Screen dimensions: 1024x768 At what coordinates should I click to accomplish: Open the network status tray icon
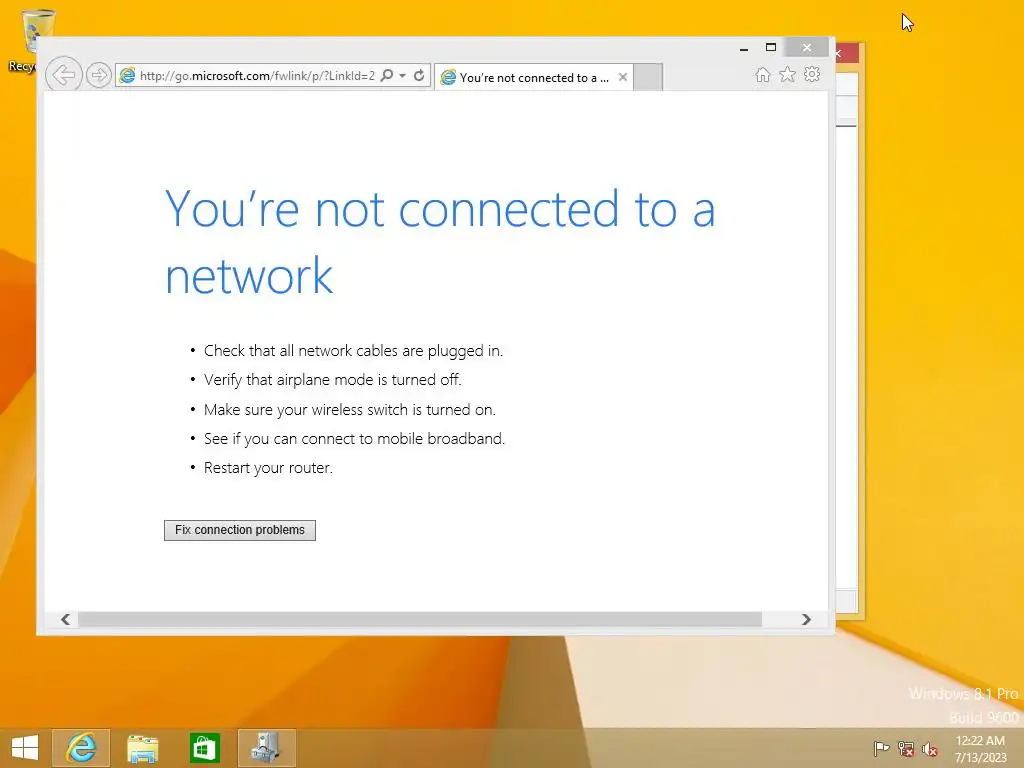click(906, 749)
